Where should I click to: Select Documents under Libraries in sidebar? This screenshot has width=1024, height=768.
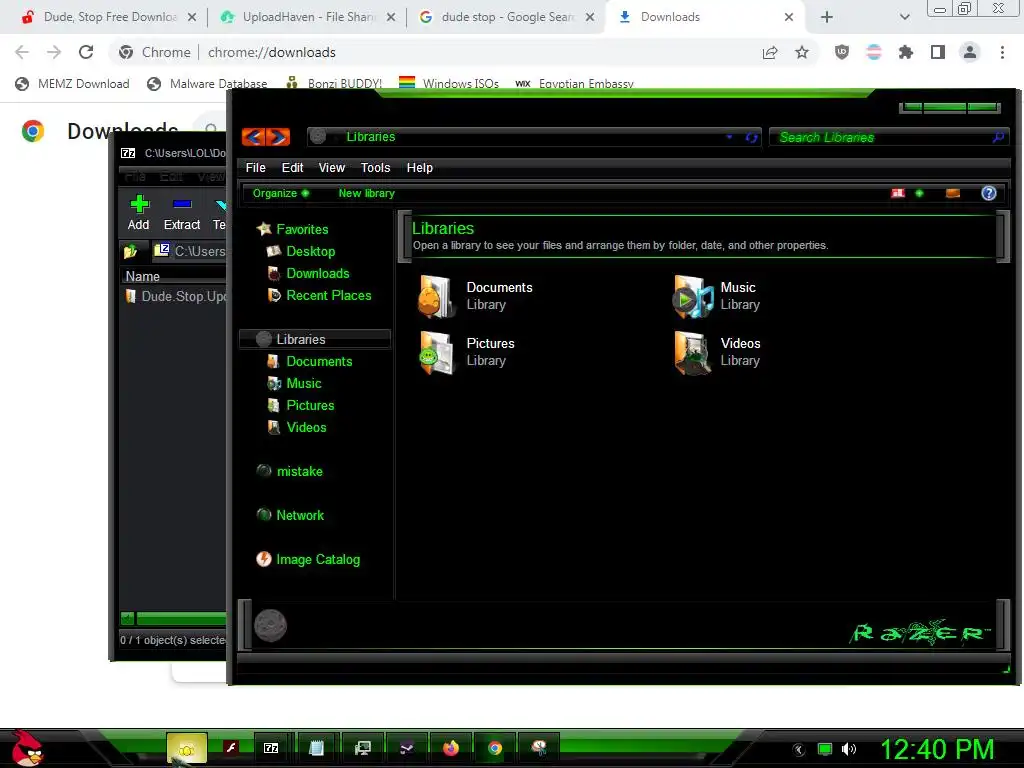319,361
